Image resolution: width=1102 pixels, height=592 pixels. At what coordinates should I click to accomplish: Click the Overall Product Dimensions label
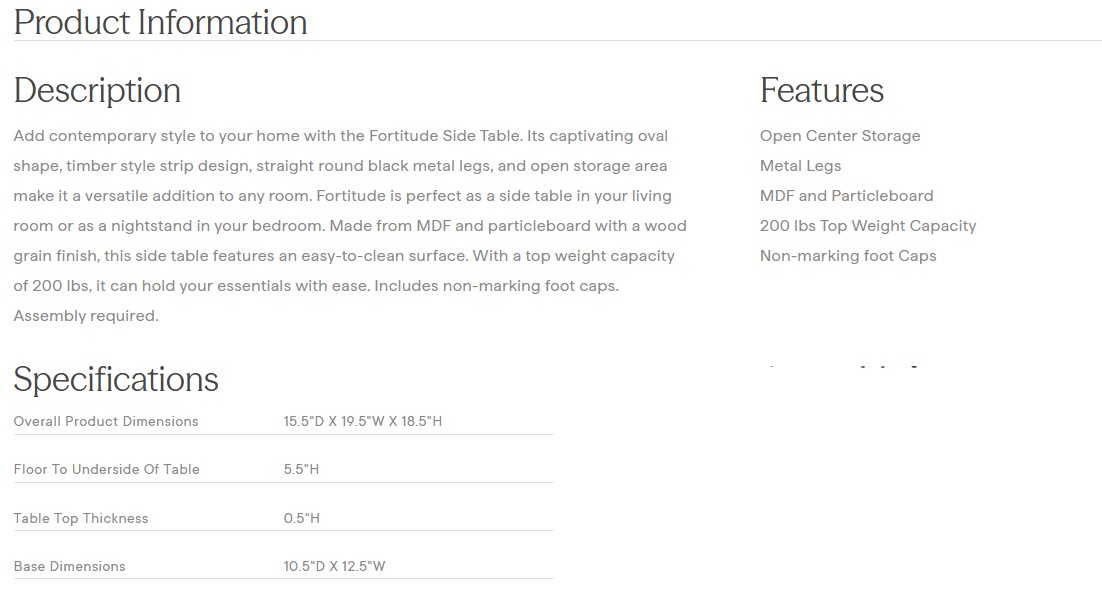tap(106, 421)
